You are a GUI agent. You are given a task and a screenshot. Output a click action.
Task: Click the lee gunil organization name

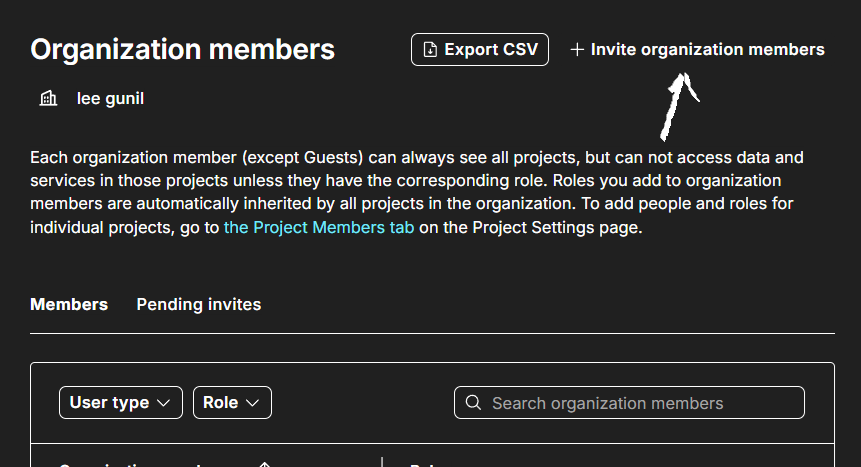pos(110,99)
